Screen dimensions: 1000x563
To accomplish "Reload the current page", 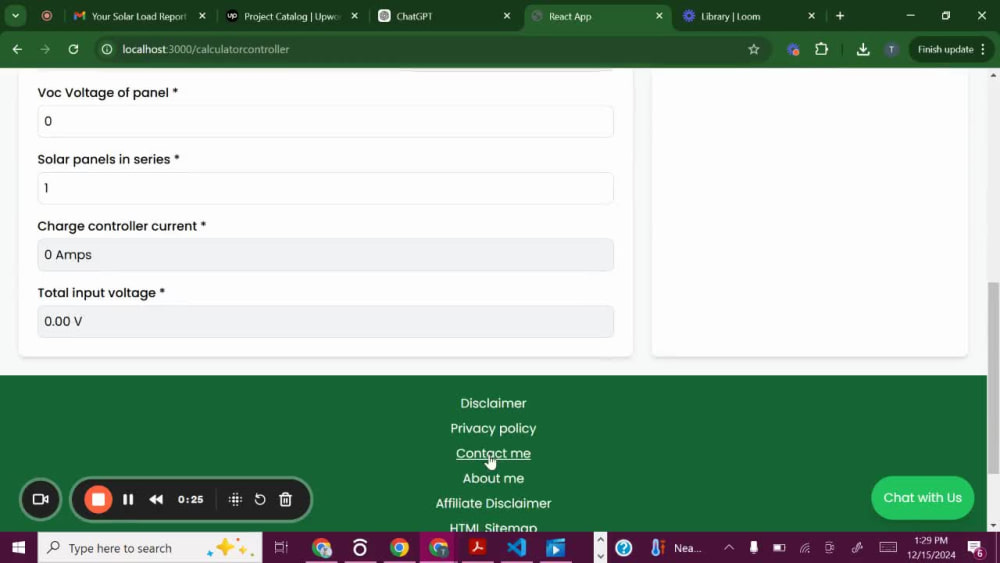I will click(x=73, y=49).
